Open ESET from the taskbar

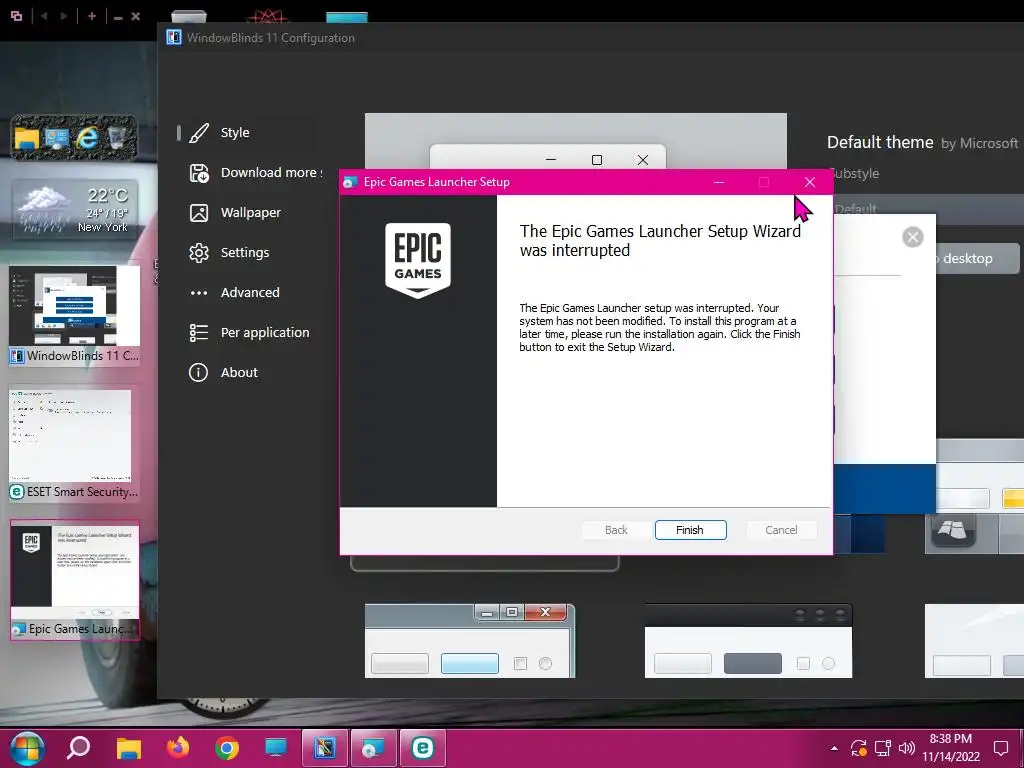point(423,748)
